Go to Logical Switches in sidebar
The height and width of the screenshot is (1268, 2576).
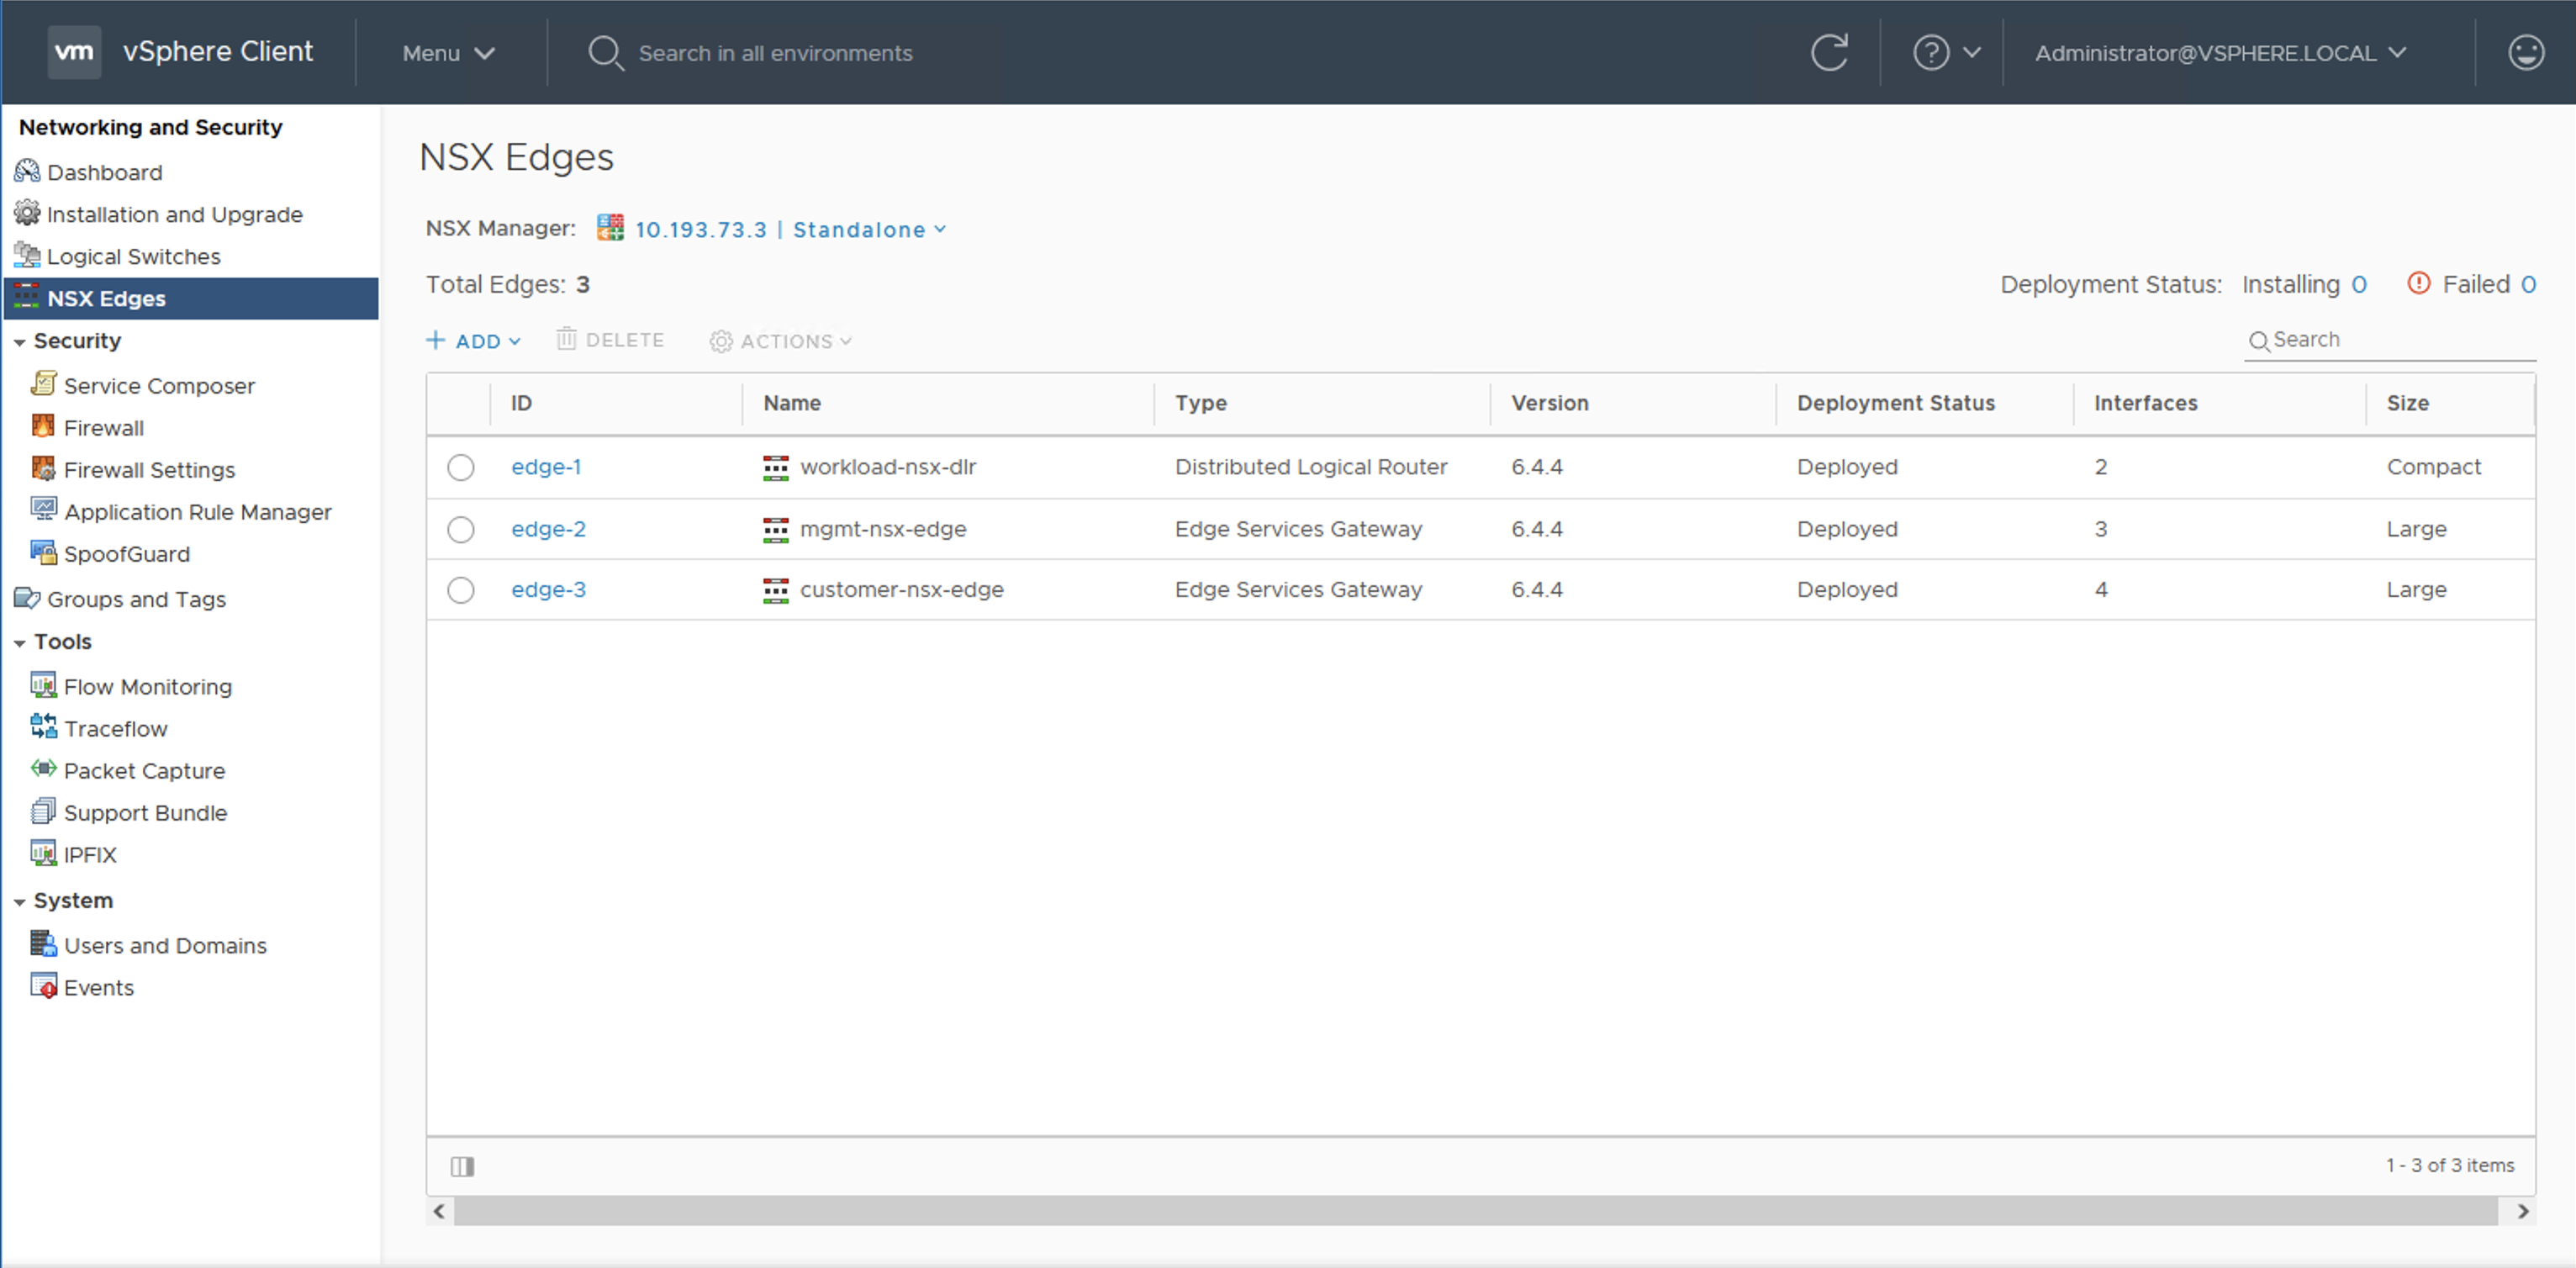(x=133, y=256)
